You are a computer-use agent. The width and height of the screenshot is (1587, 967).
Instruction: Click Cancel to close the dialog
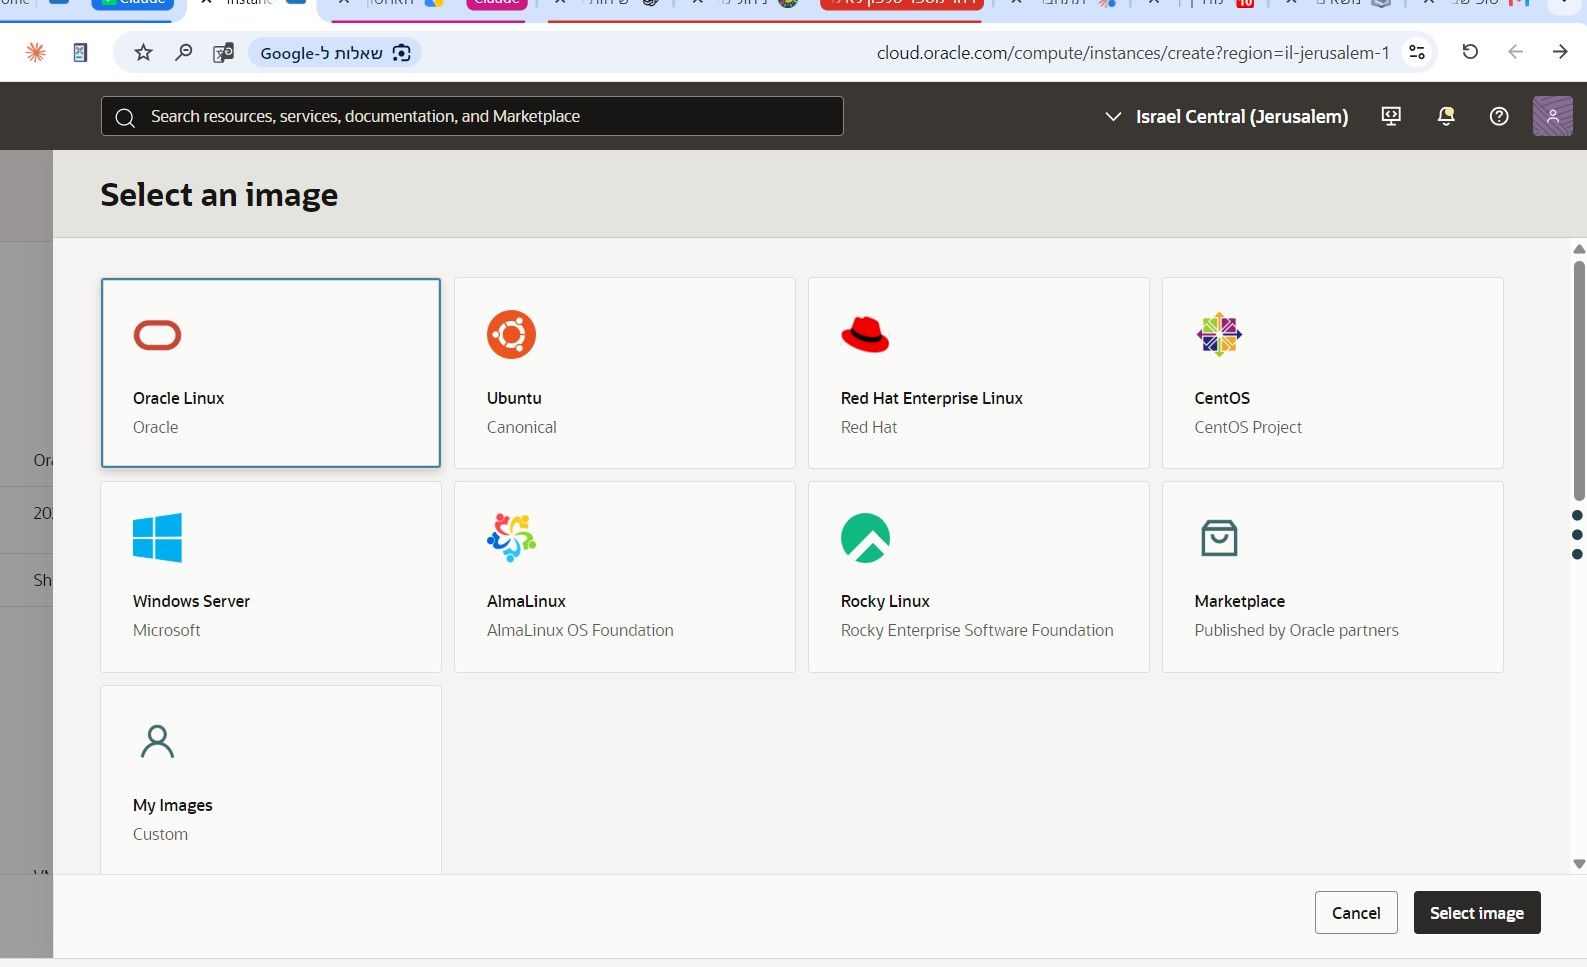1356,913
